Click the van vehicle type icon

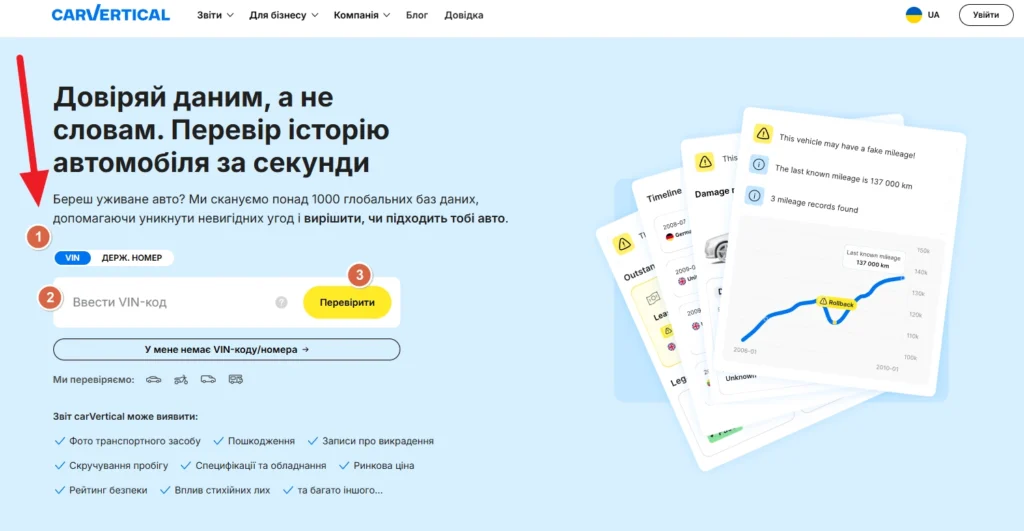(x=208, y=379)
